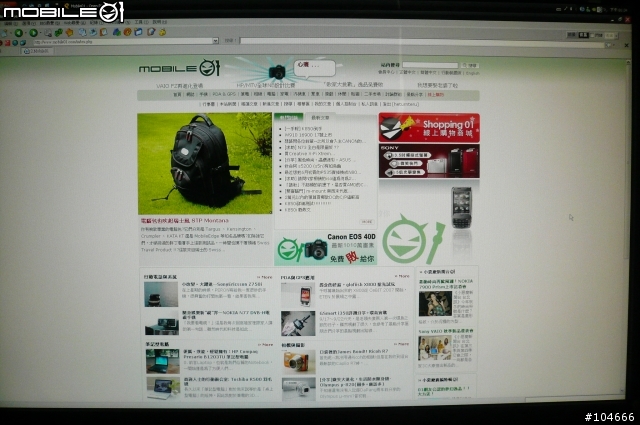Screen dimensions: 640x425
Task: Open the BTP Montana backpack article title
Action: tap(184, 220)
